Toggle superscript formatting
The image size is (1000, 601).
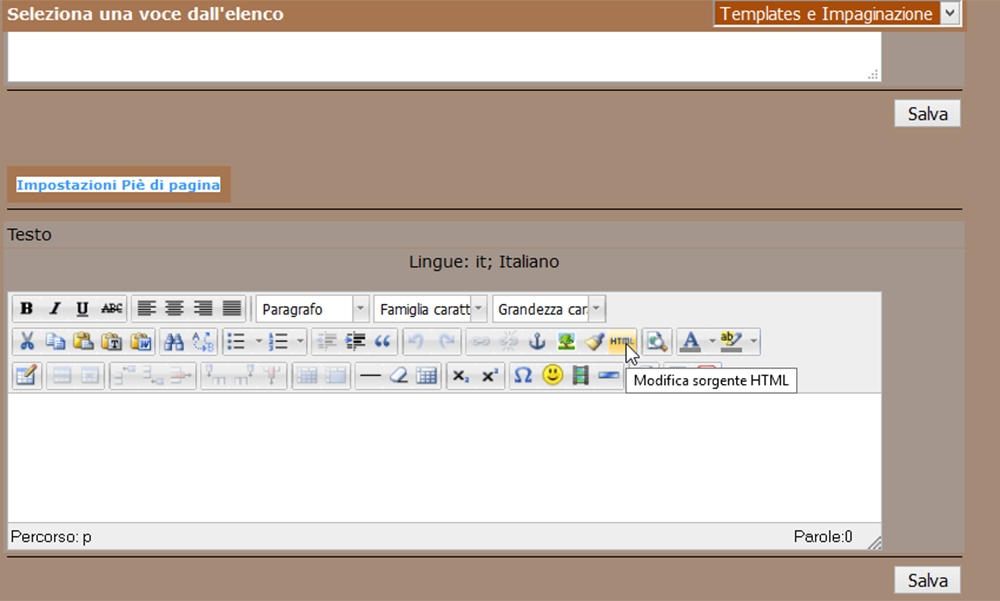pos(489,375)
